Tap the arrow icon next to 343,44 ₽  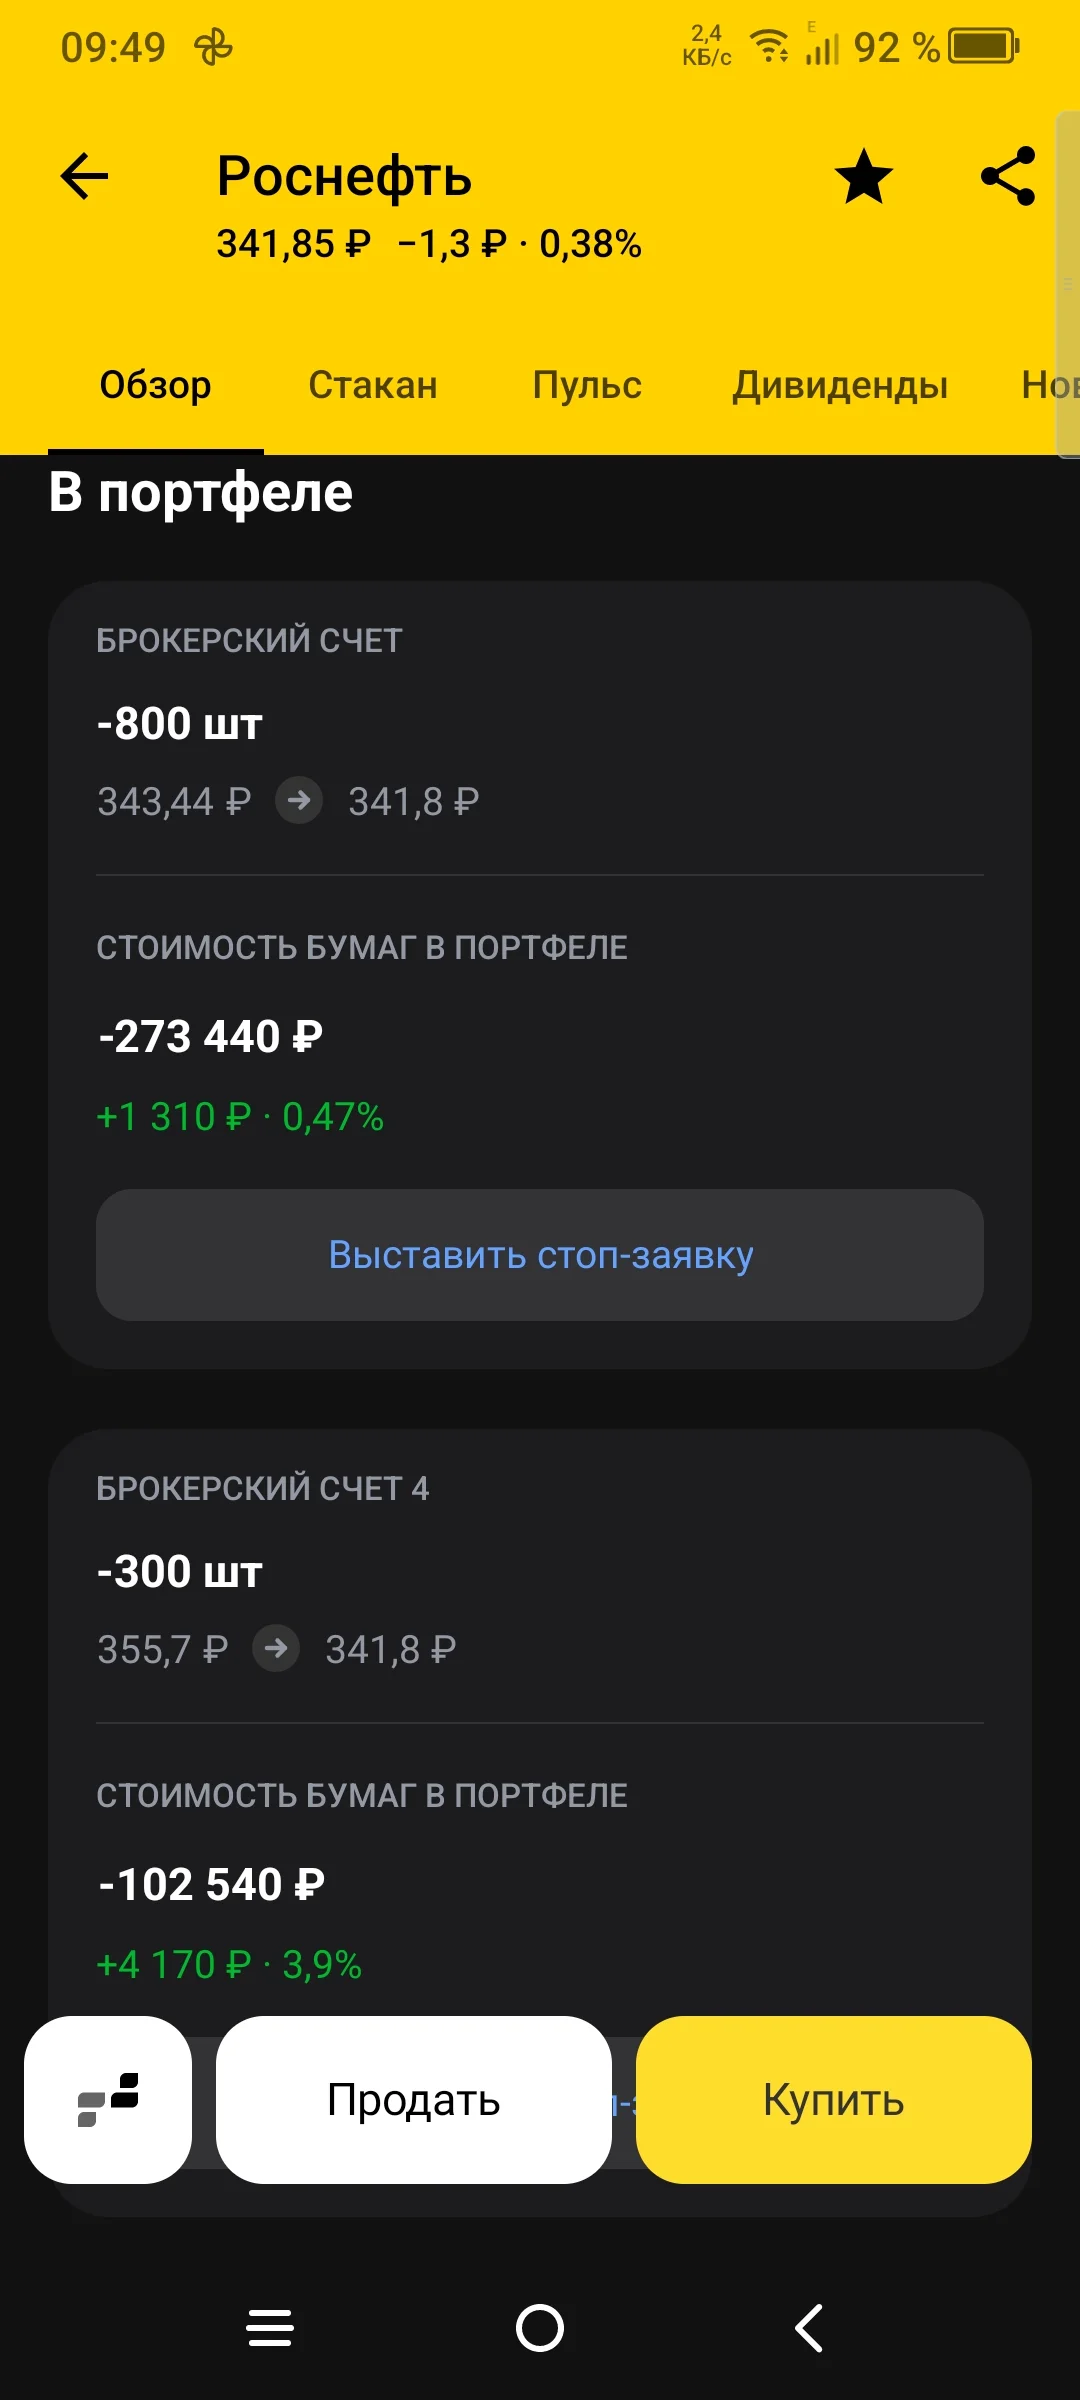pyautogui.click(x=299, y=800)
